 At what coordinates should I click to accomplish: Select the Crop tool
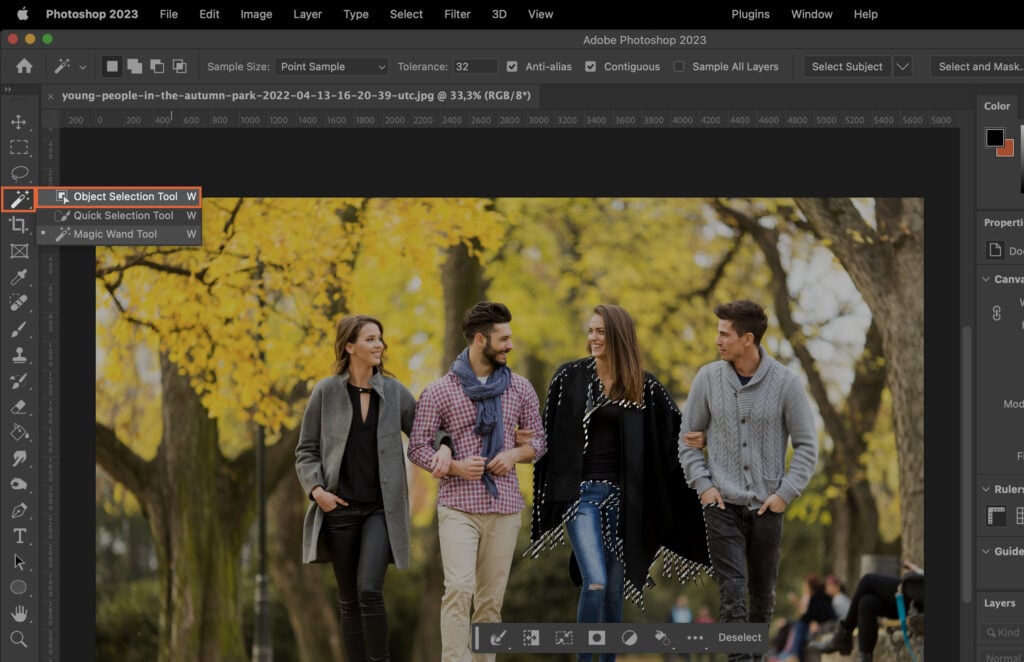click(19, 225)
